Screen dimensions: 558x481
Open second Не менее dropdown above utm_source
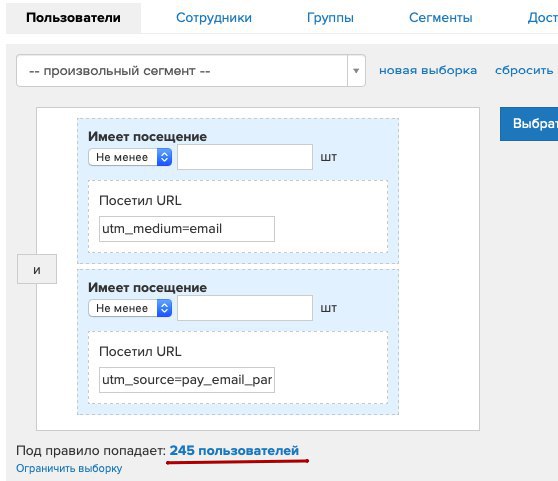click(x=130, y=308)
